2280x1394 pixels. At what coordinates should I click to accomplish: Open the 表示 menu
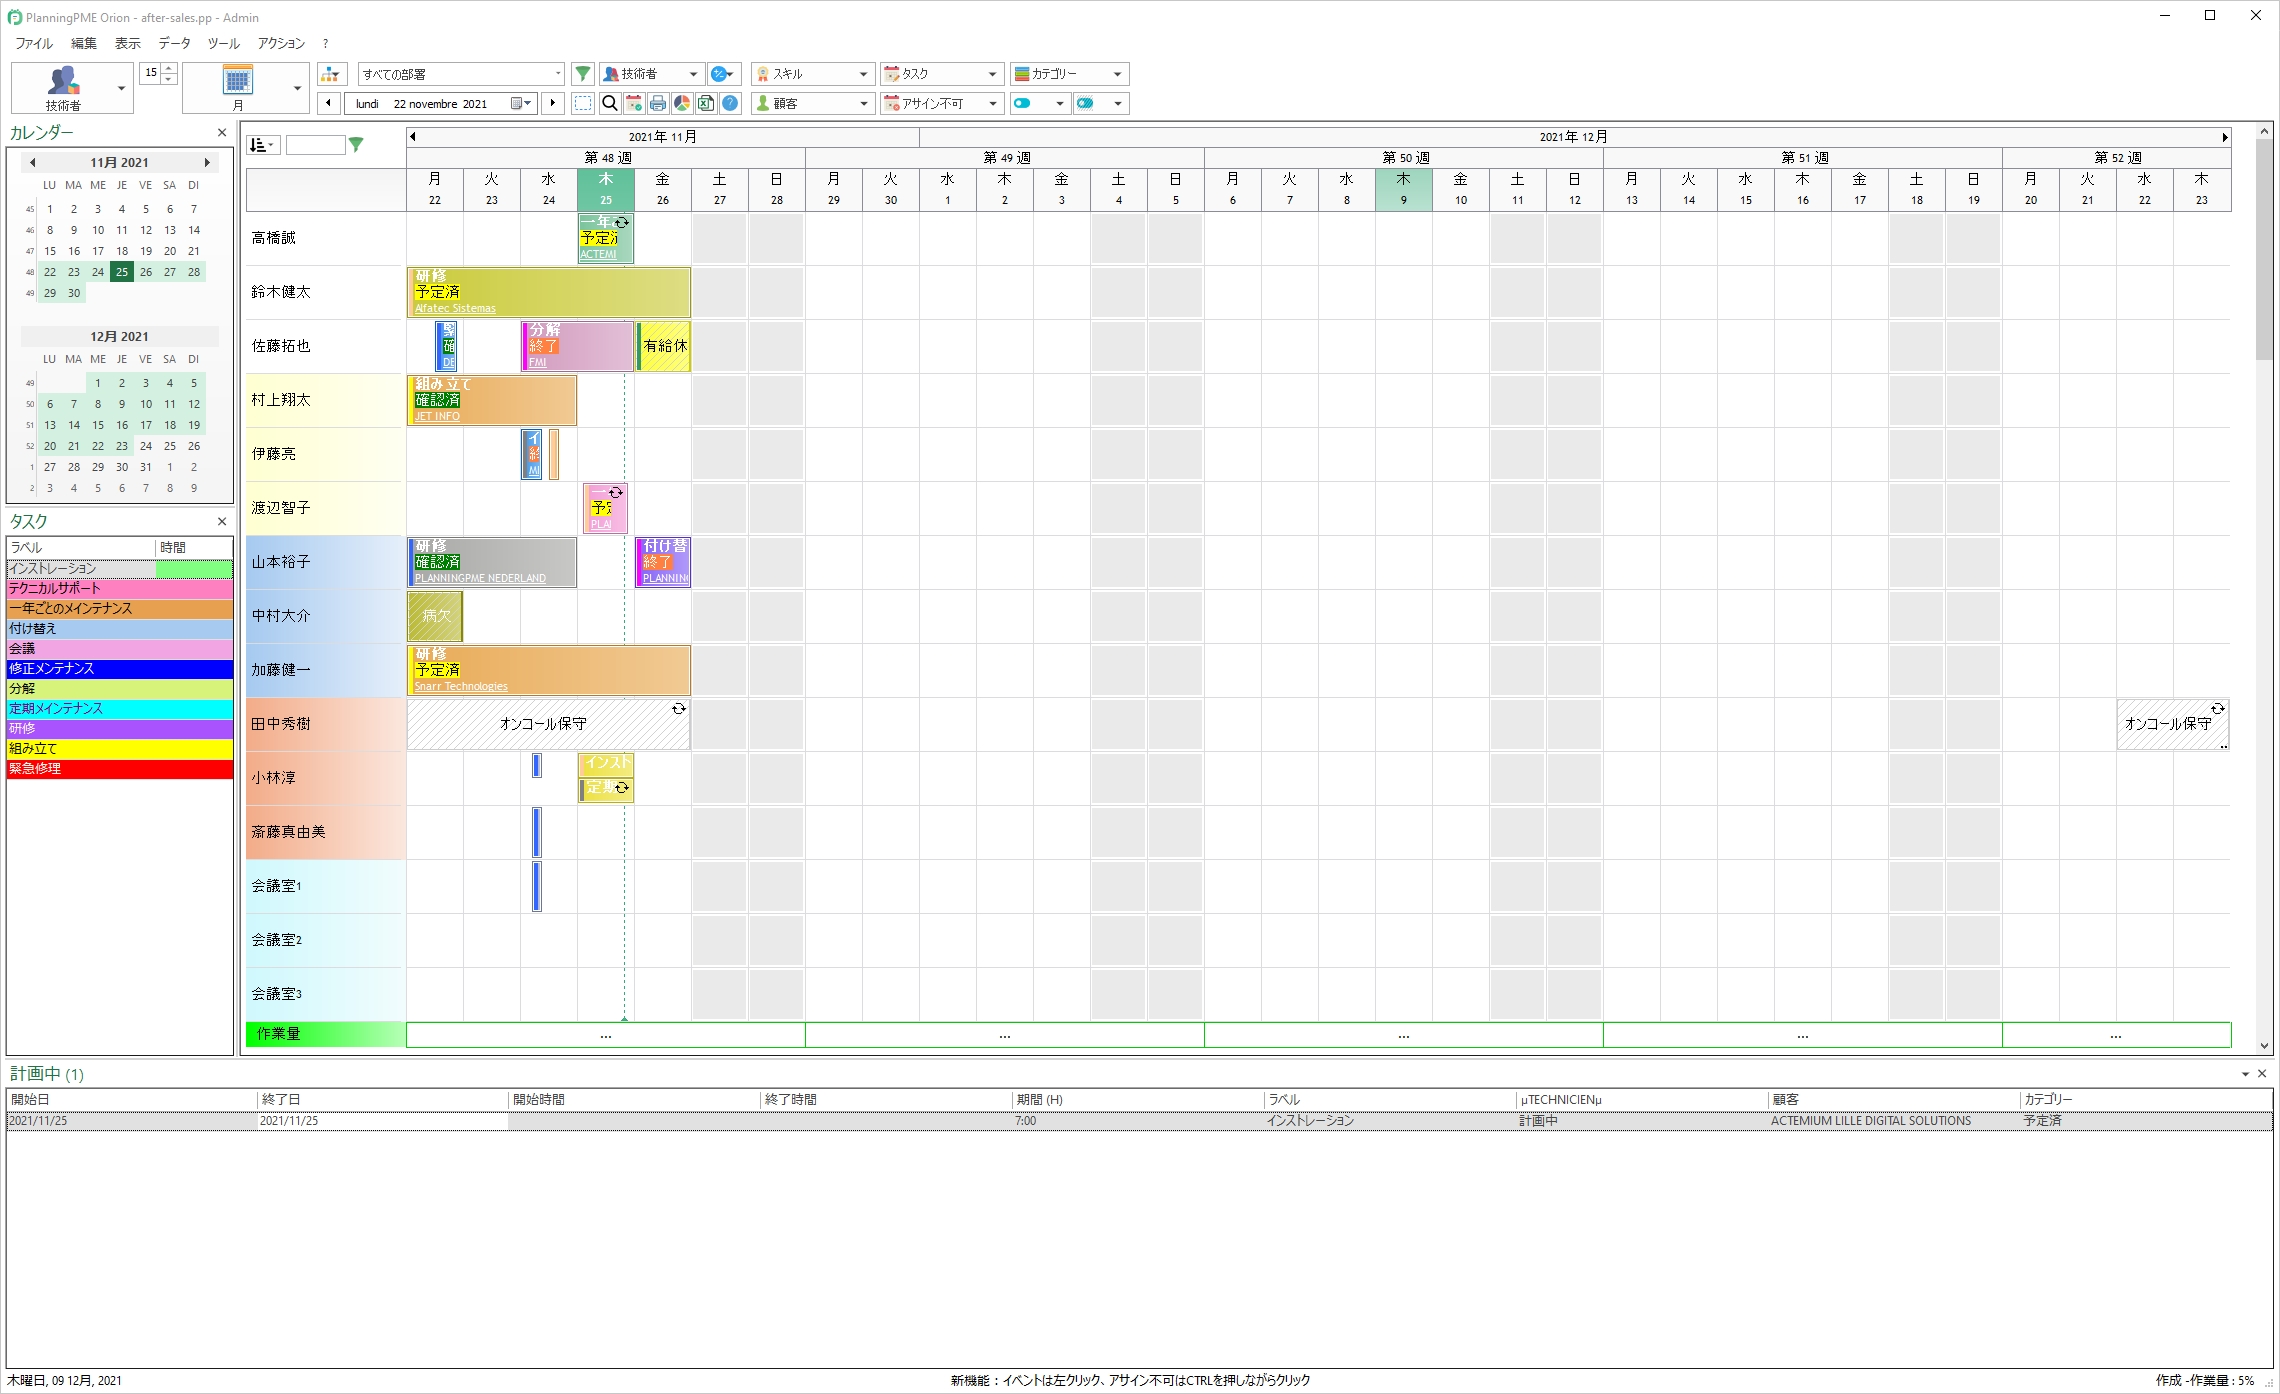click(x=128, y=43)
